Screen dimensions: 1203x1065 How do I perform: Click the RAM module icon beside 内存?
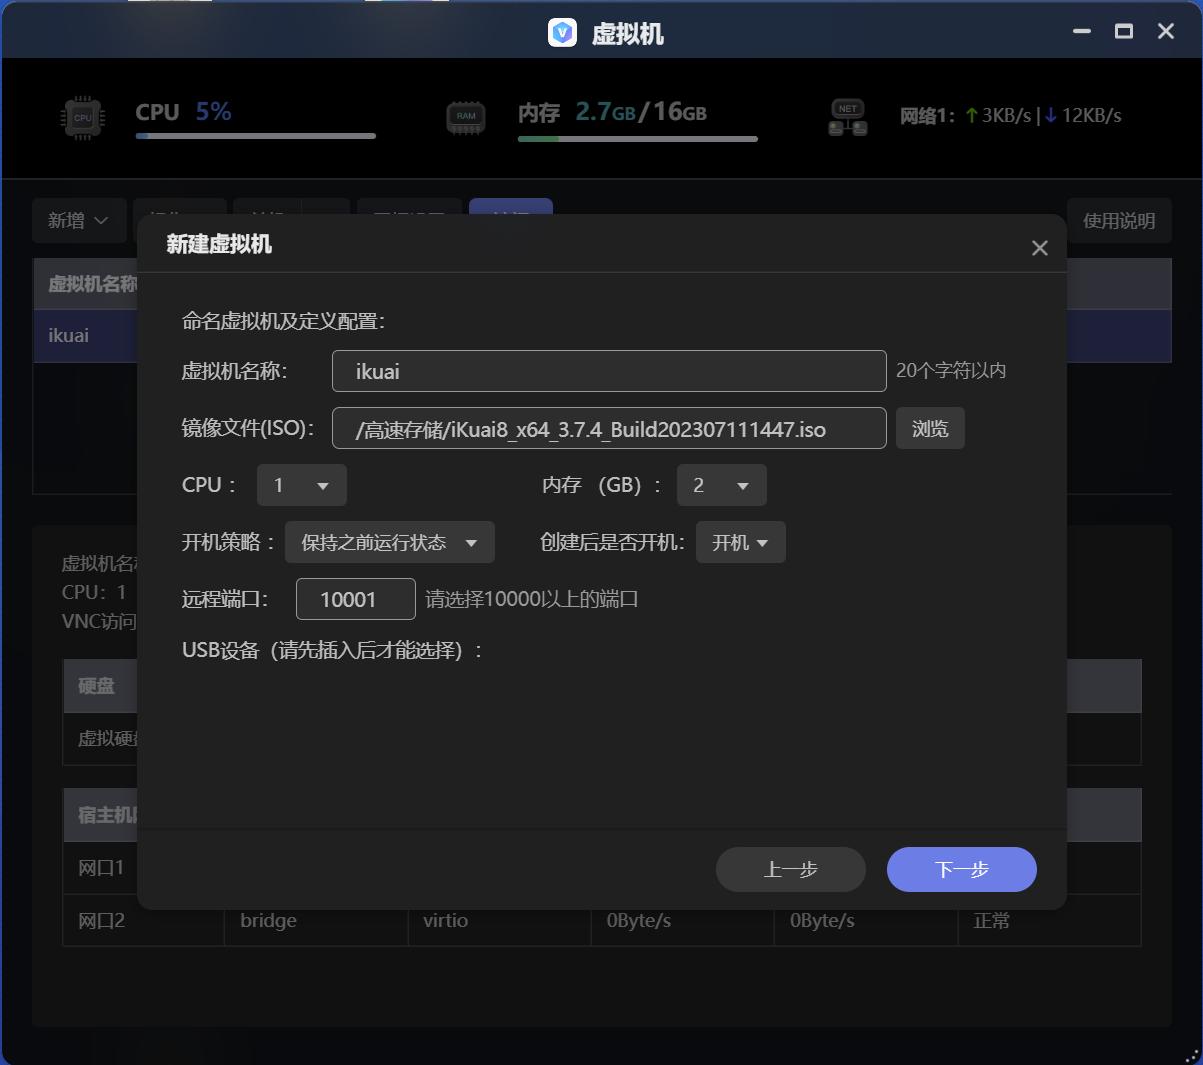[465, 116]
